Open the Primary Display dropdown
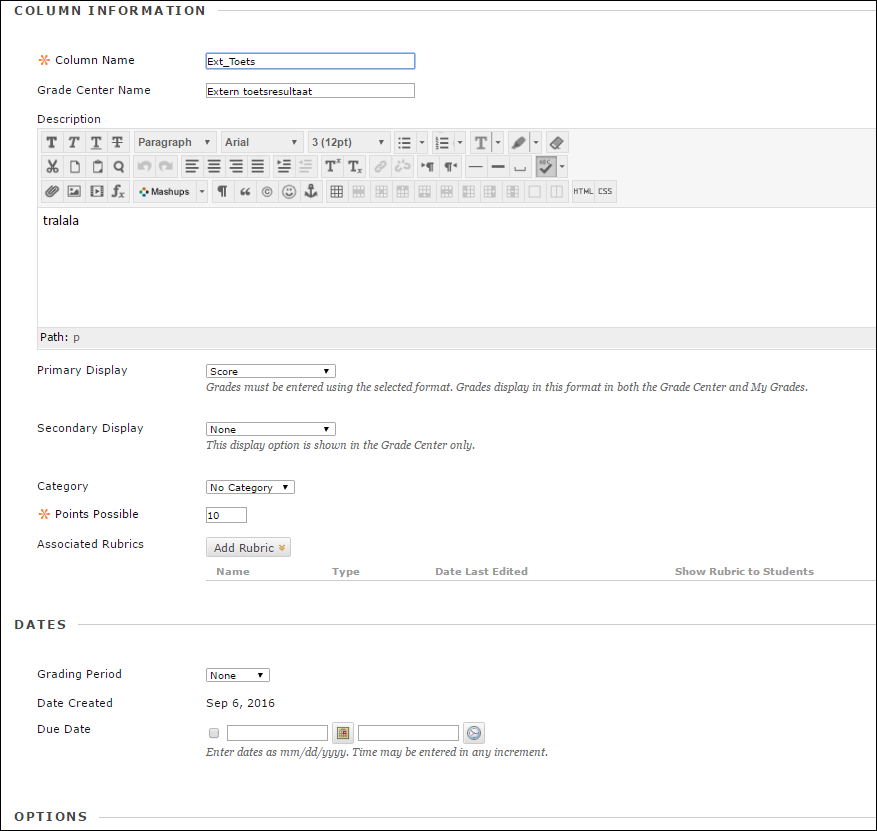The image size is (877, 831). pos(270,371)
